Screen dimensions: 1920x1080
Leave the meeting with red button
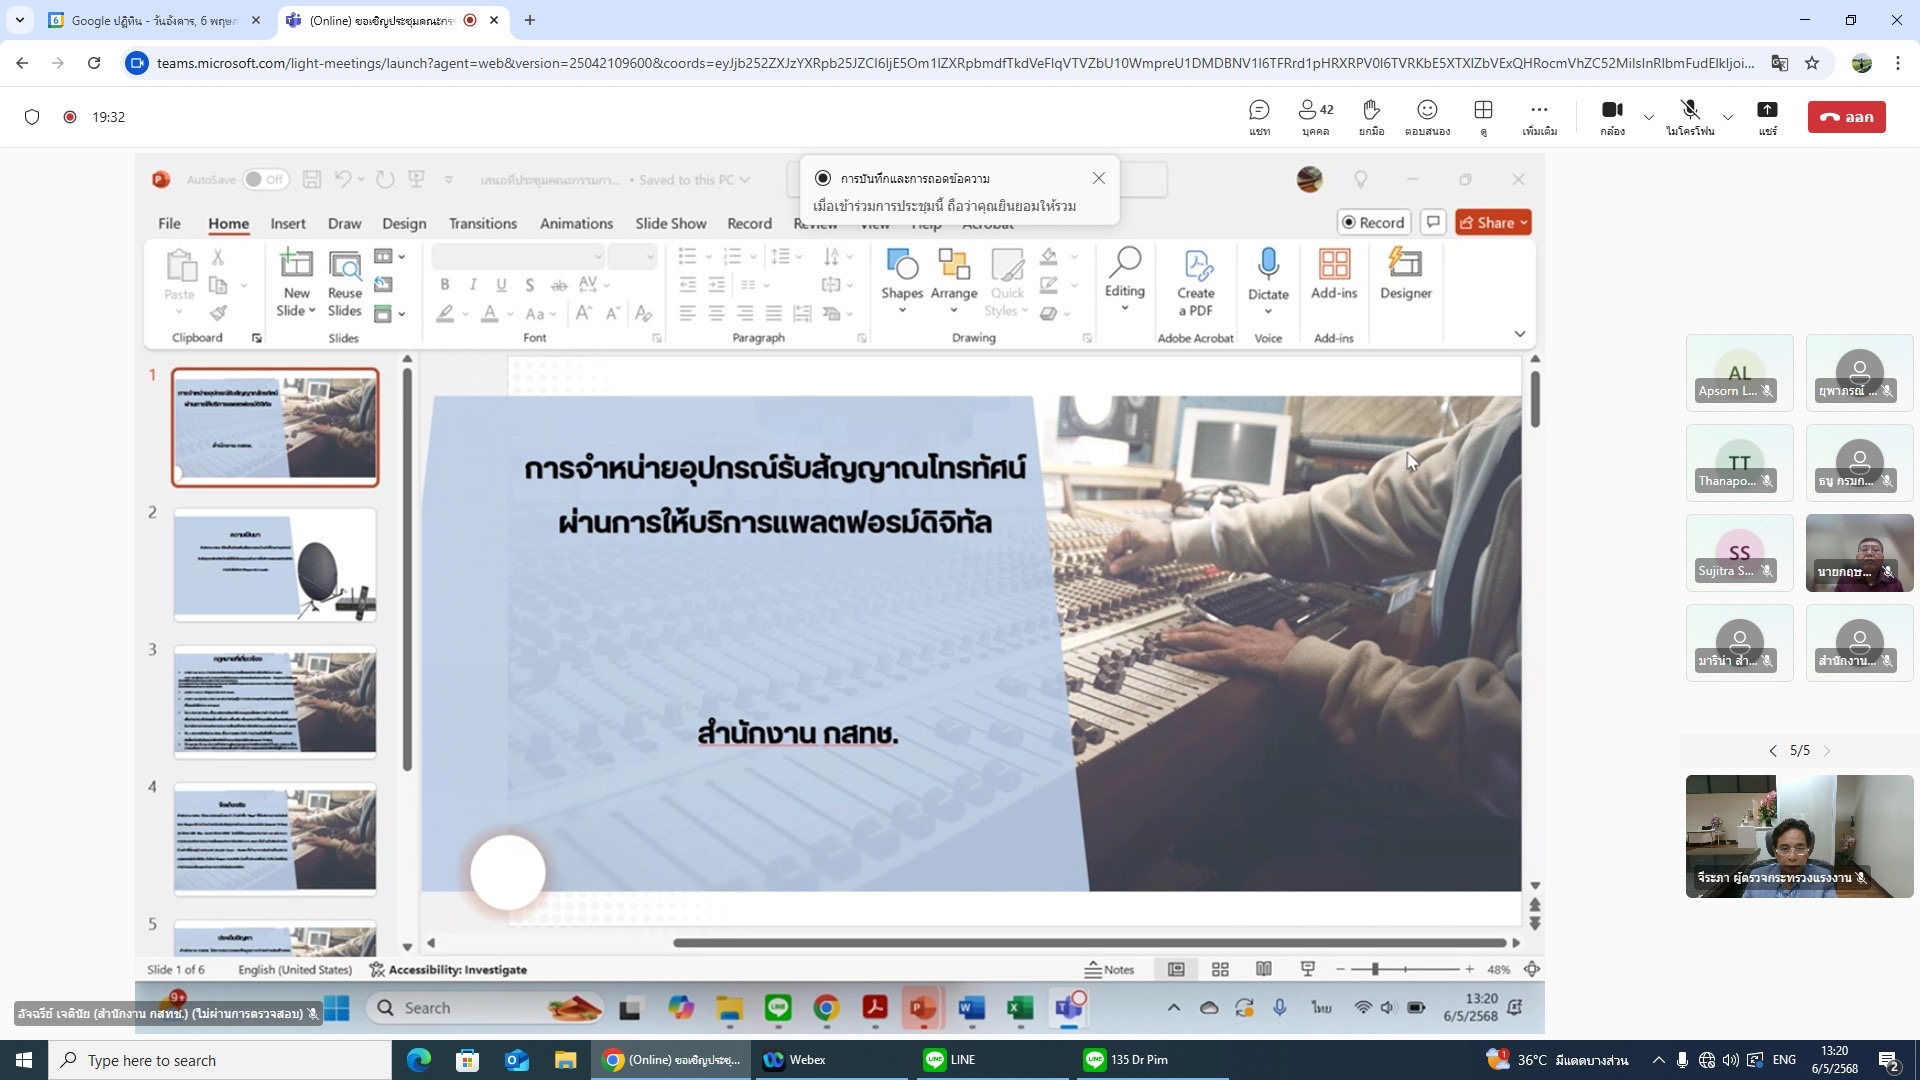1846,117
